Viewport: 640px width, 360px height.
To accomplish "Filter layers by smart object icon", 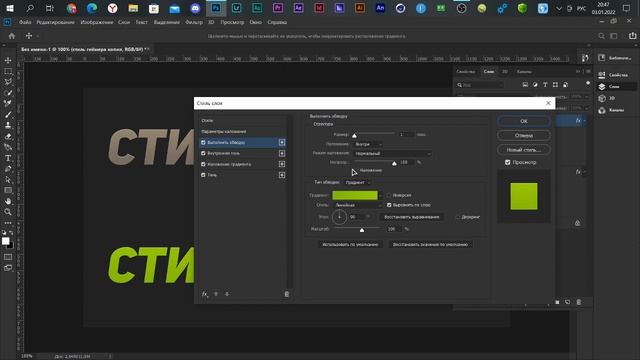I will click(x=565, y=84).
